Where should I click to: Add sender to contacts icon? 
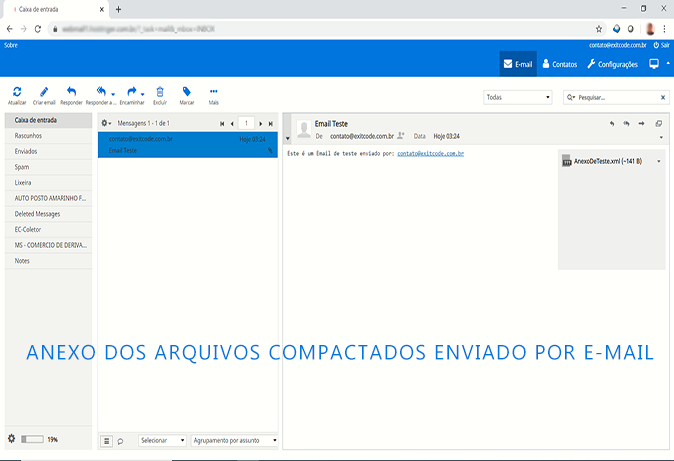(x=401, y=136)
